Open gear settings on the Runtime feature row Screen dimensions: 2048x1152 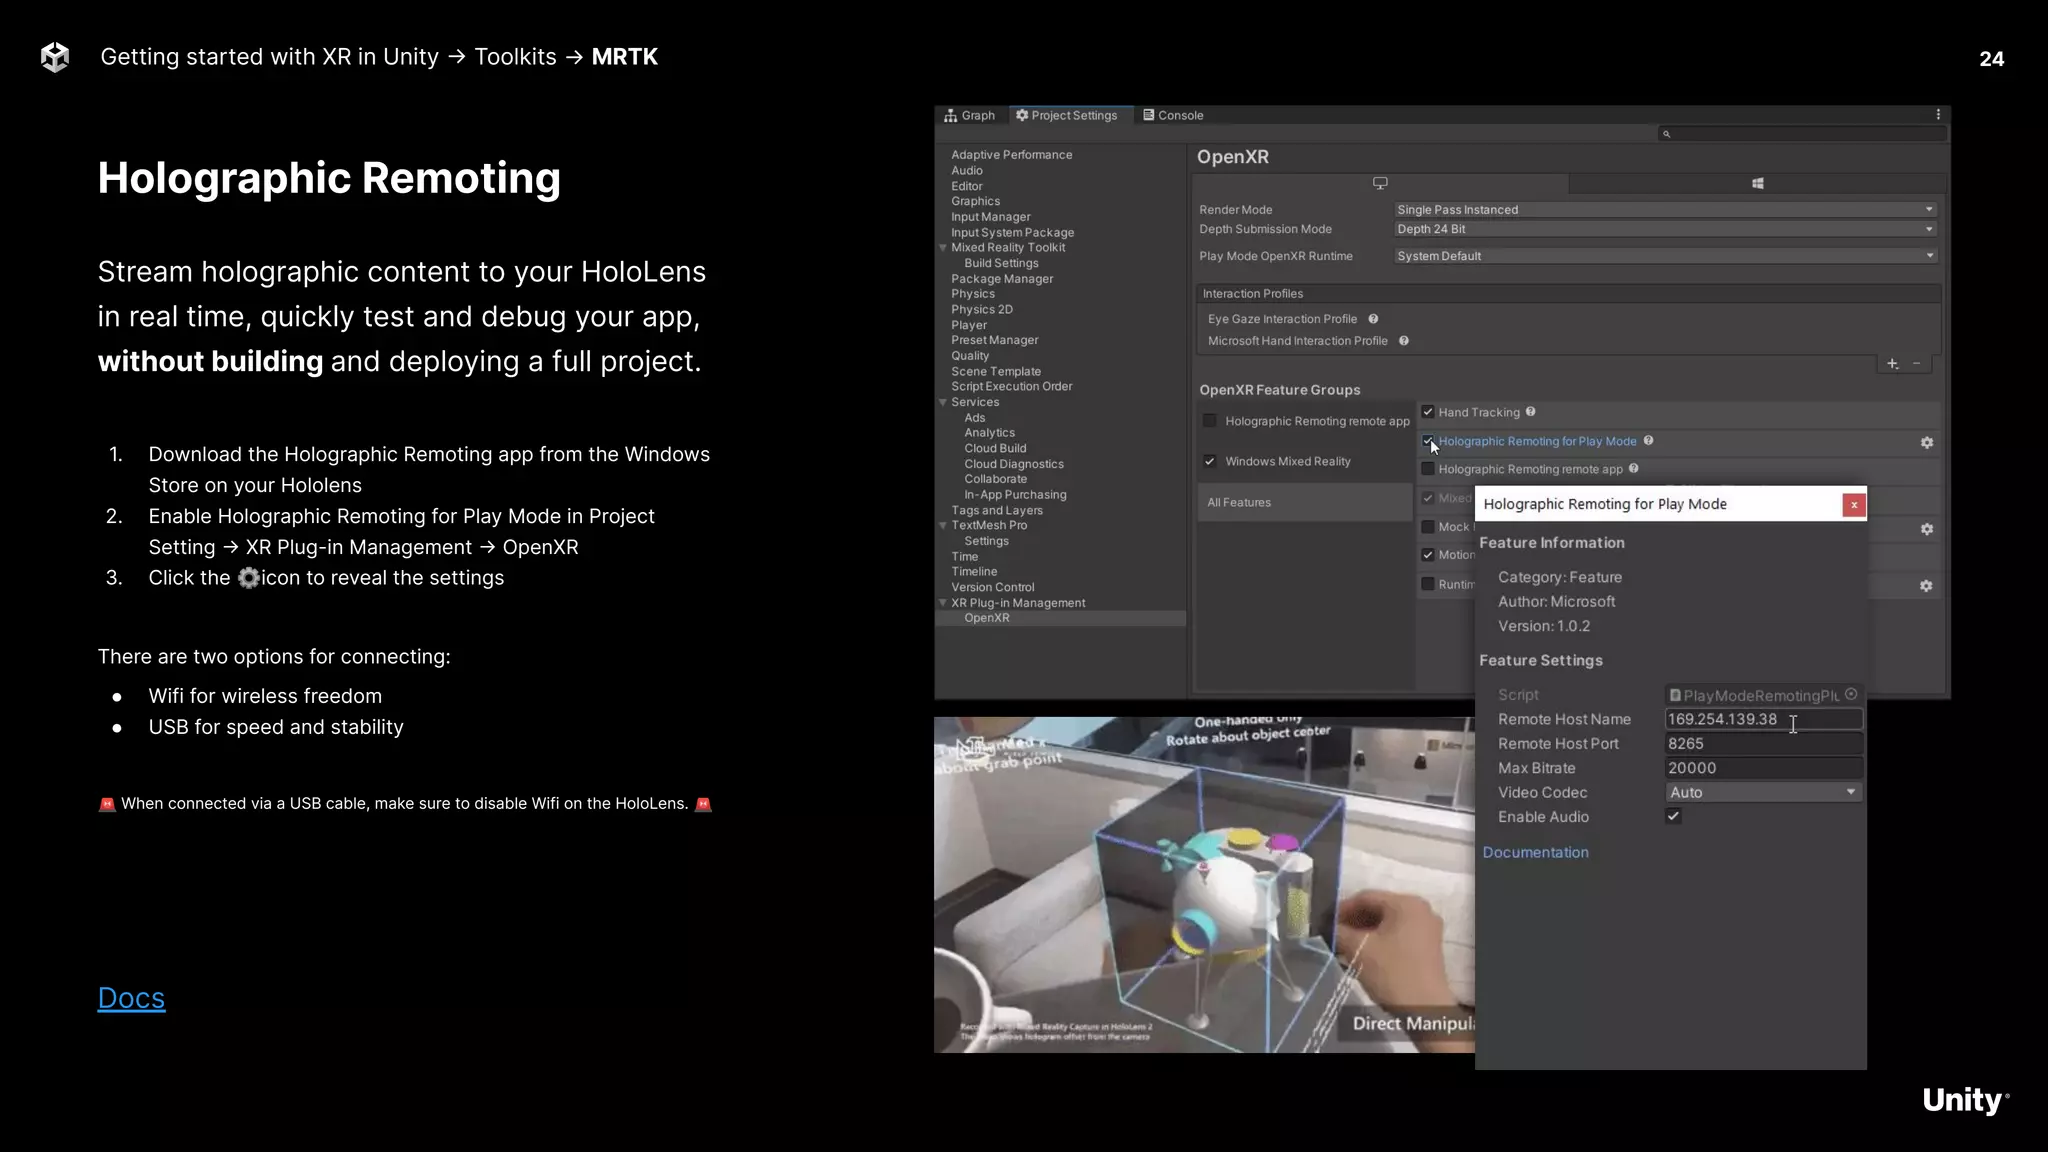(1926, 586)
